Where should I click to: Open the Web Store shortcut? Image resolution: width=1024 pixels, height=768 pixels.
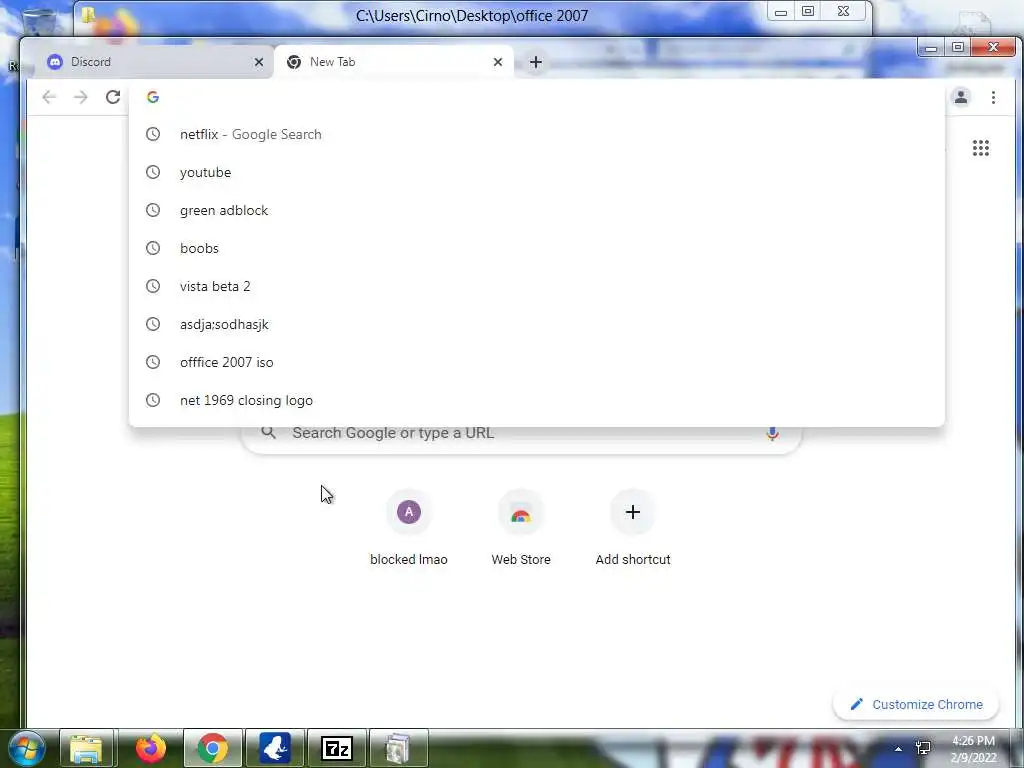(x=520, y=528)
